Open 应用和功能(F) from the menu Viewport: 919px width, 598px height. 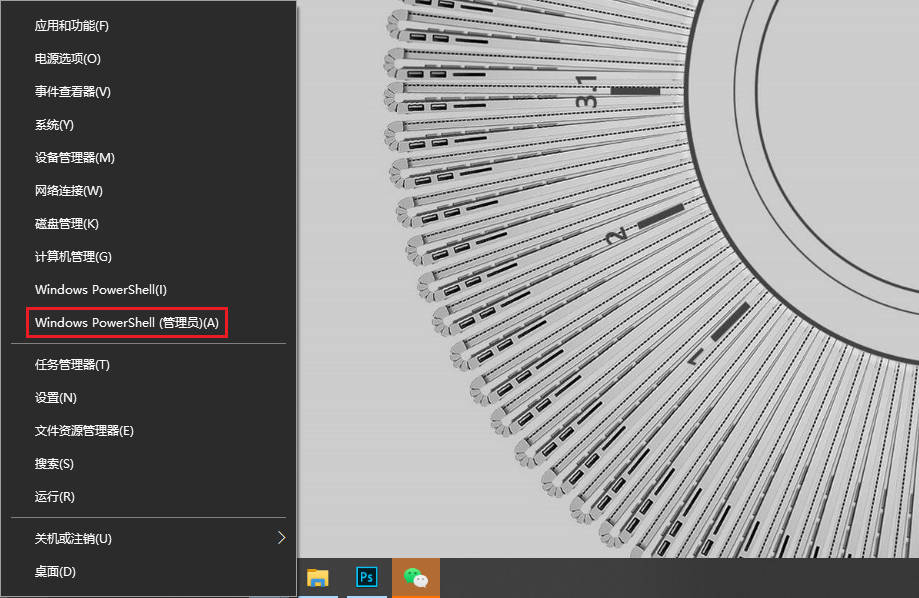pos(148,26)
